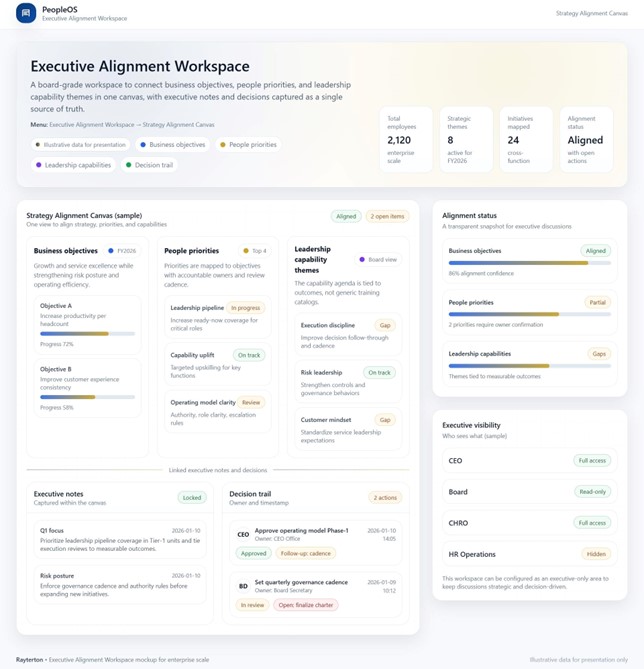The image size is (644, 669).
Task: Click the Aligned badge on canvas header
Action: coord(346,216)
